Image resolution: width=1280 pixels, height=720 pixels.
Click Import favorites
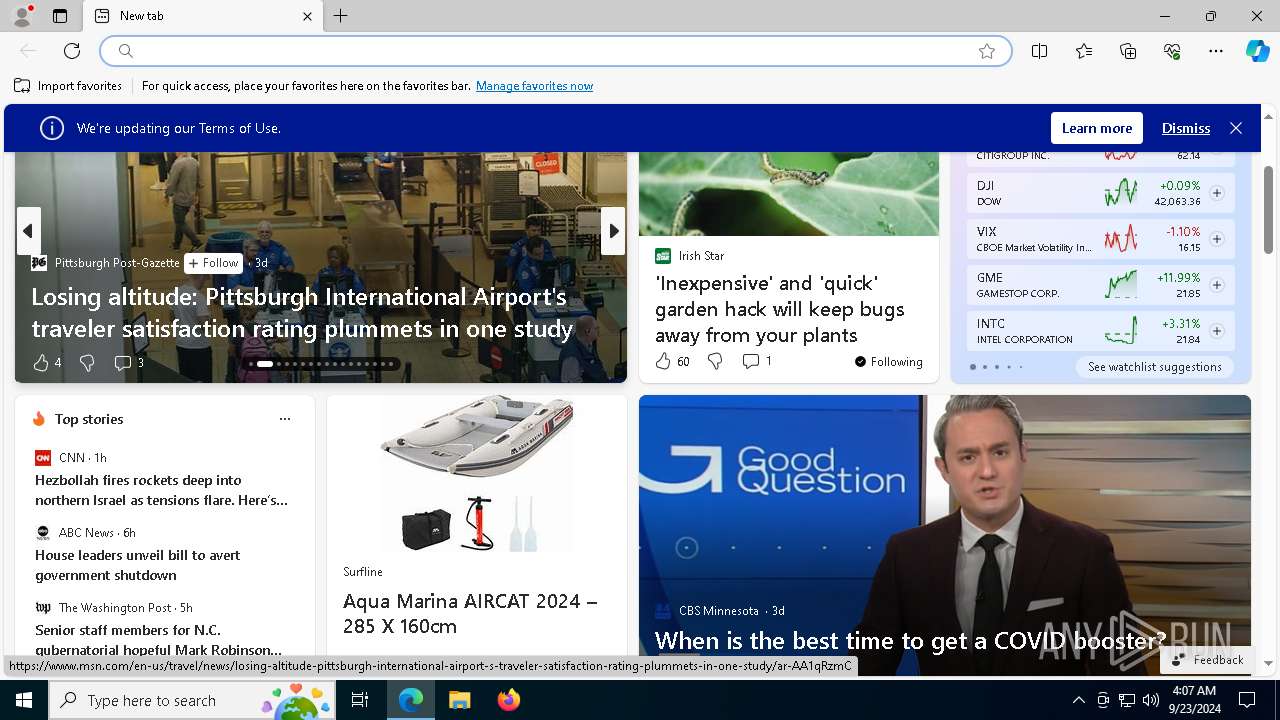tap(68, 86)
